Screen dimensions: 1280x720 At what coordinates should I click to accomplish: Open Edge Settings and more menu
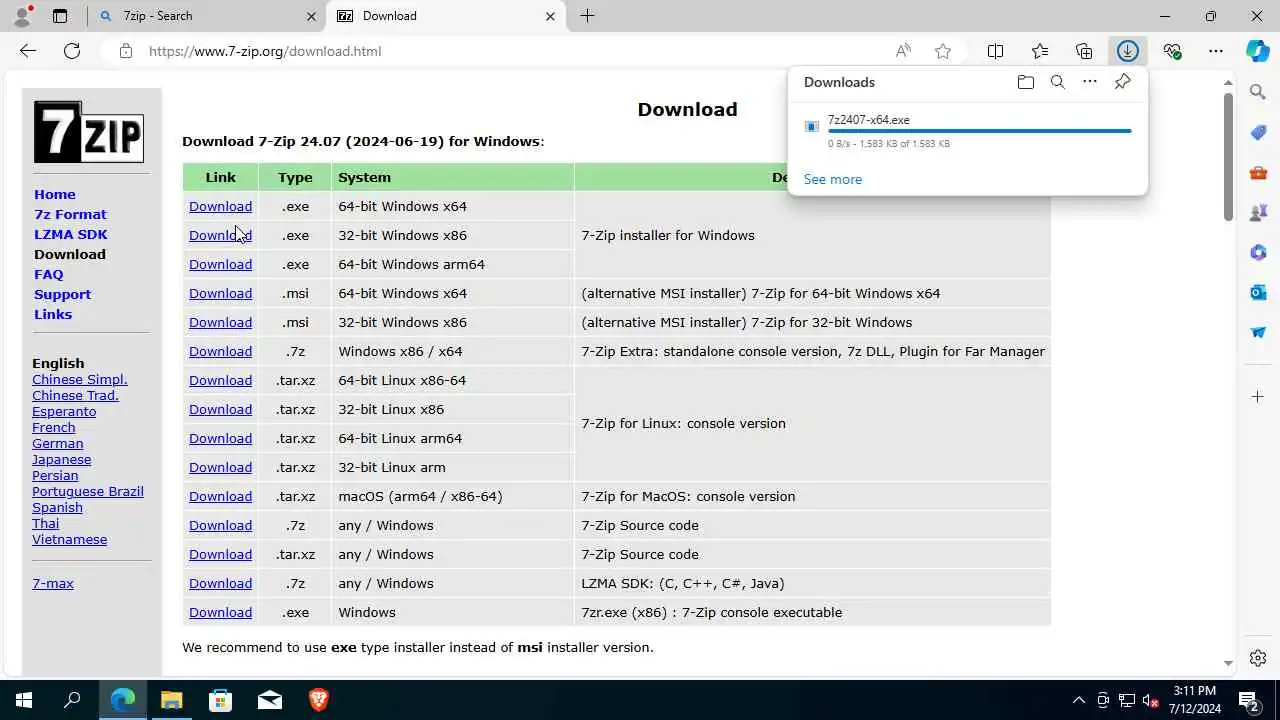coord(1216,51)
